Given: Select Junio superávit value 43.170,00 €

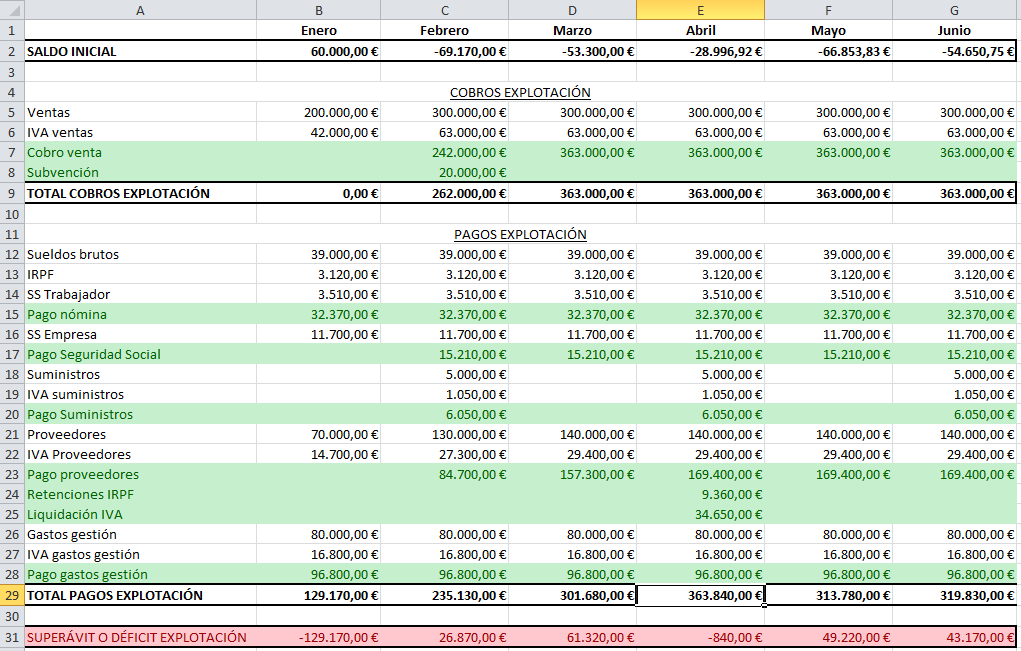Looking at the screenshot, I should point(954,637).
